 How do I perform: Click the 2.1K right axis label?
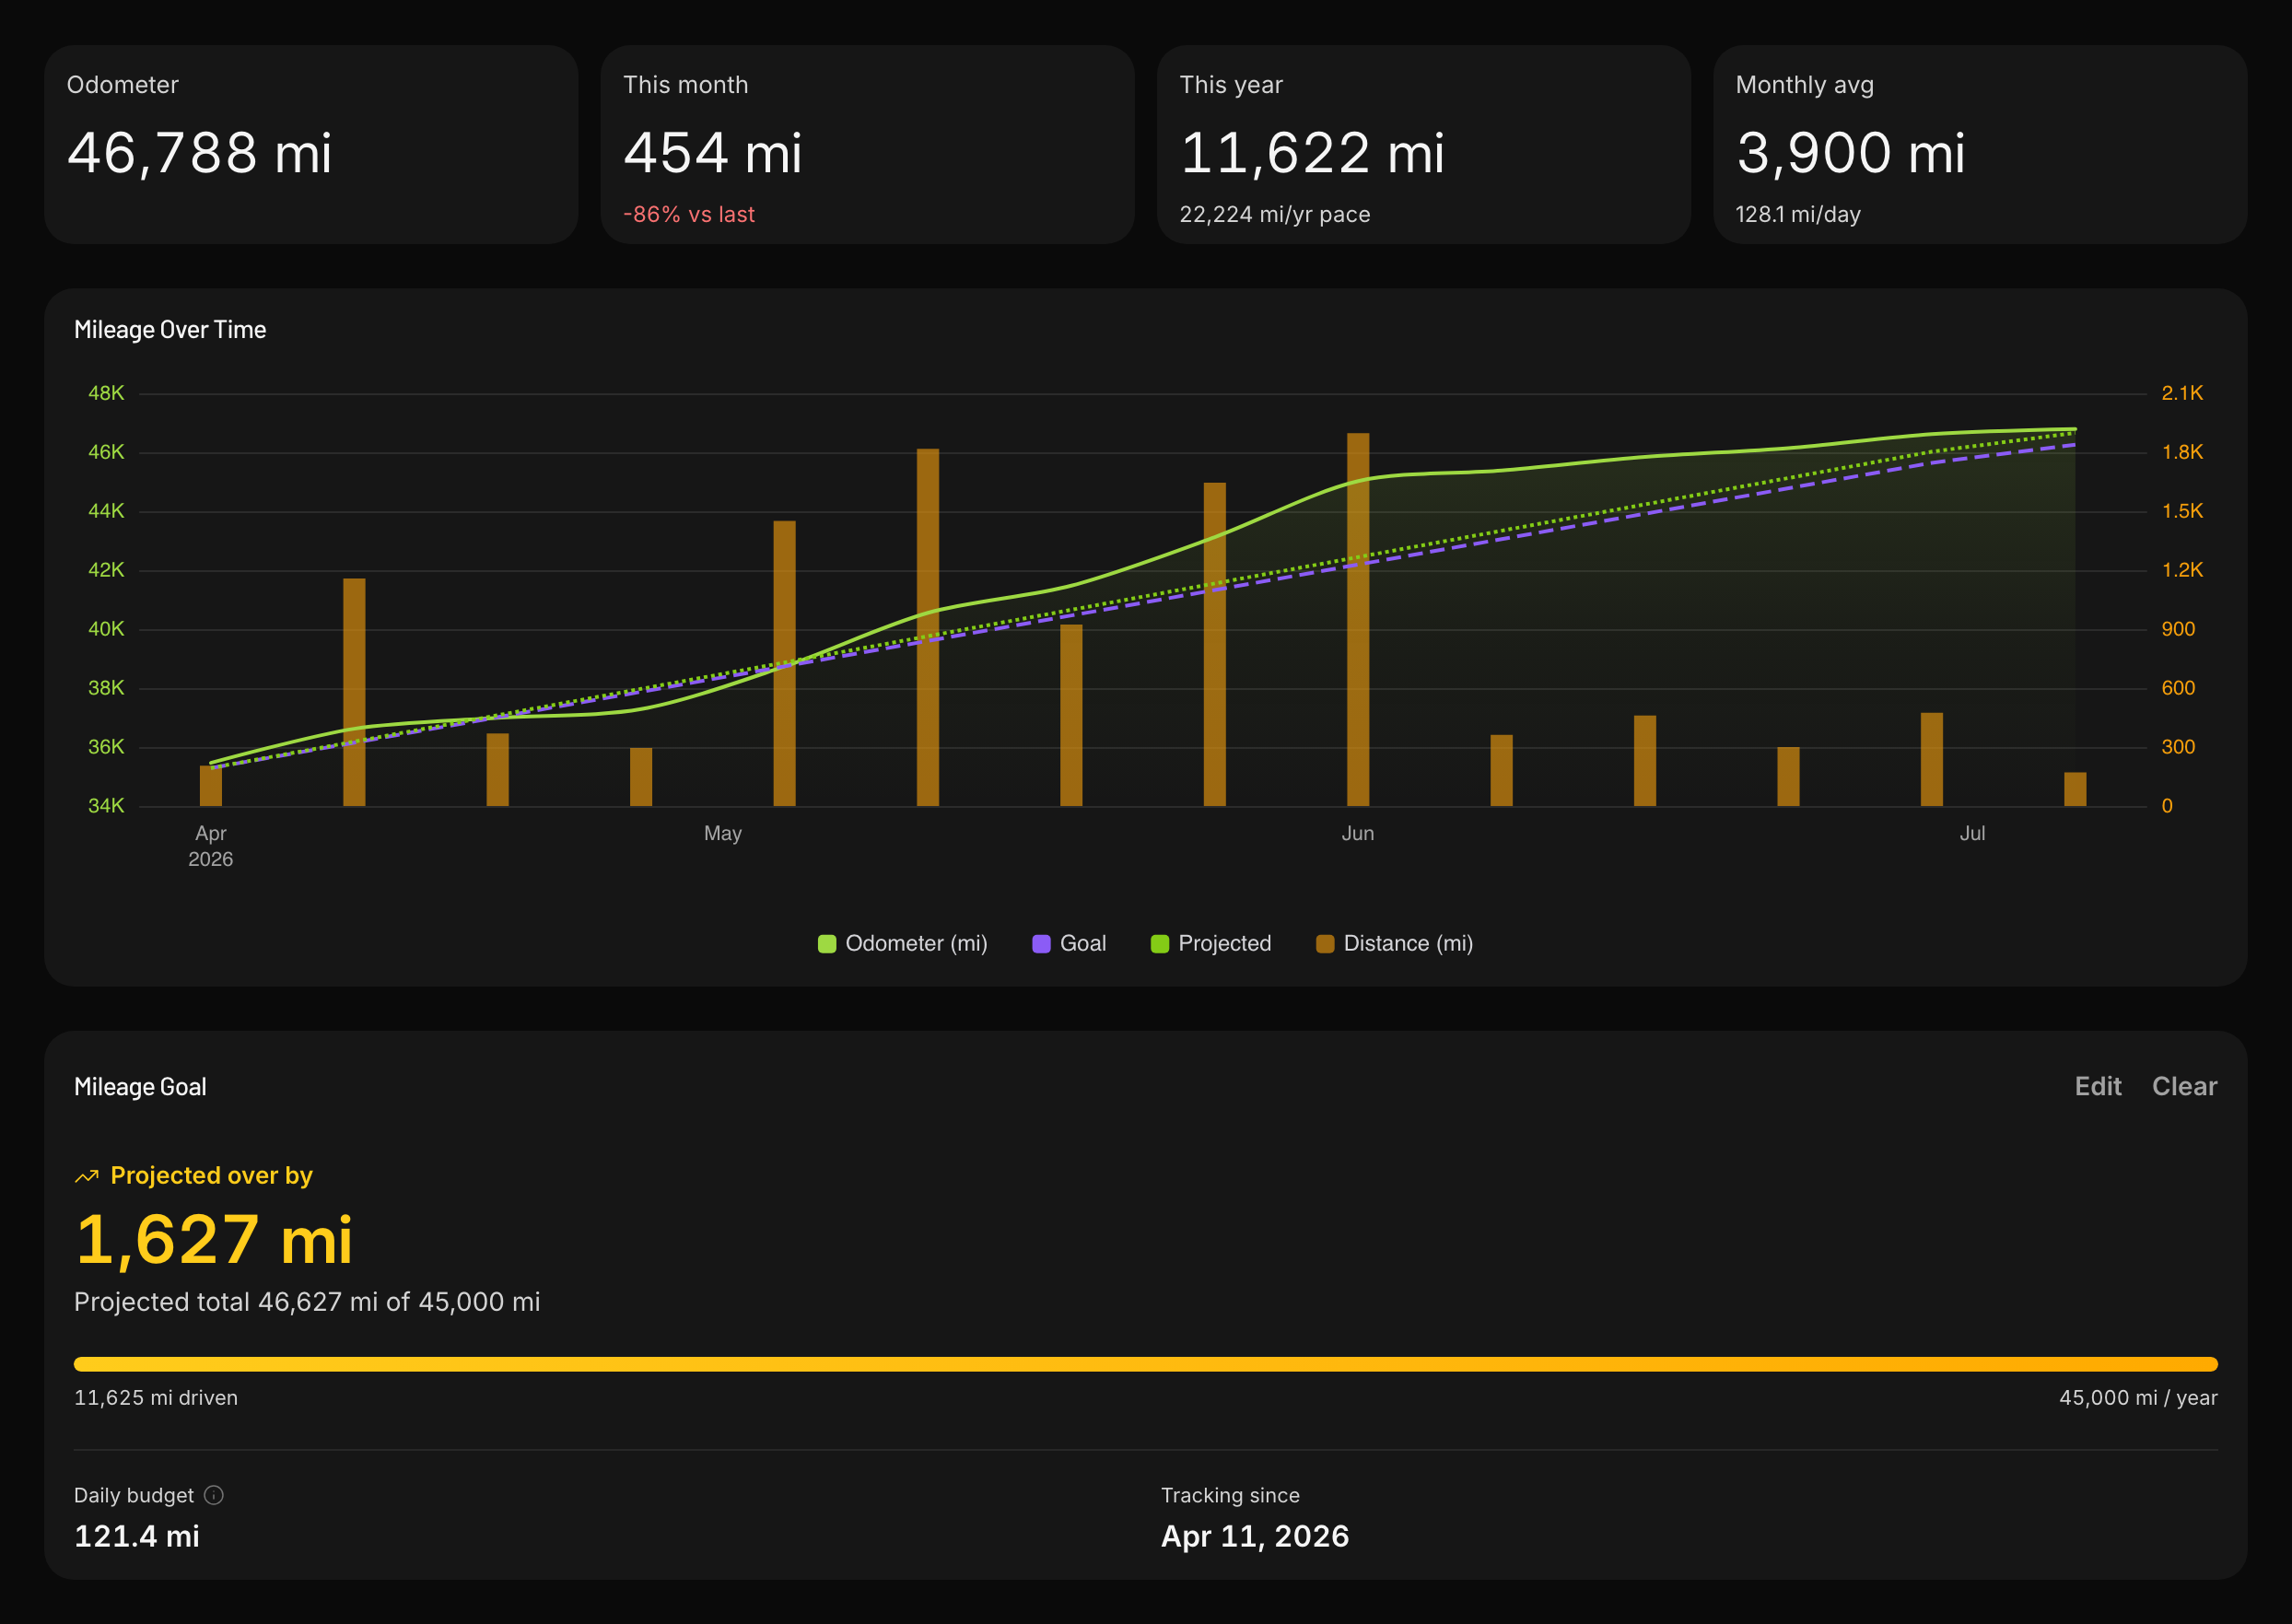[x=2182, y=393]
